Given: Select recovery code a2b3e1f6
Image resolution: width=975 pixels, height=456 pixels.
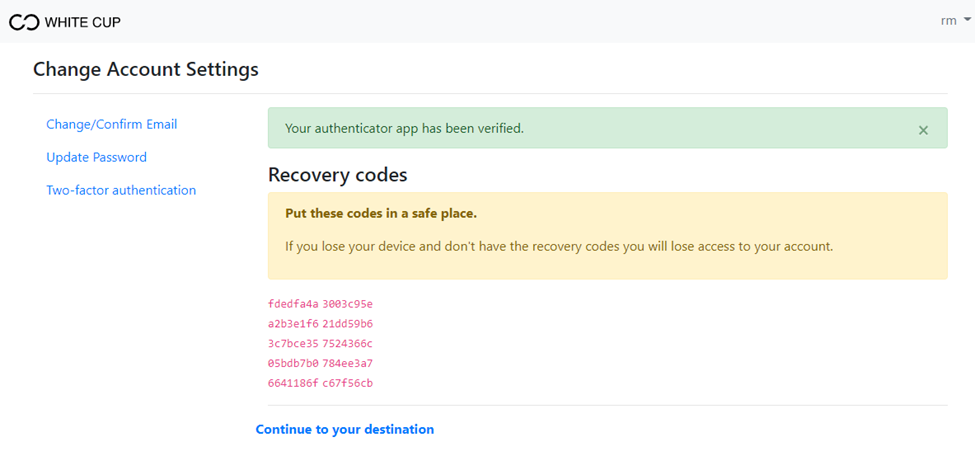Looking at the screenshot, I should point(293,323).
